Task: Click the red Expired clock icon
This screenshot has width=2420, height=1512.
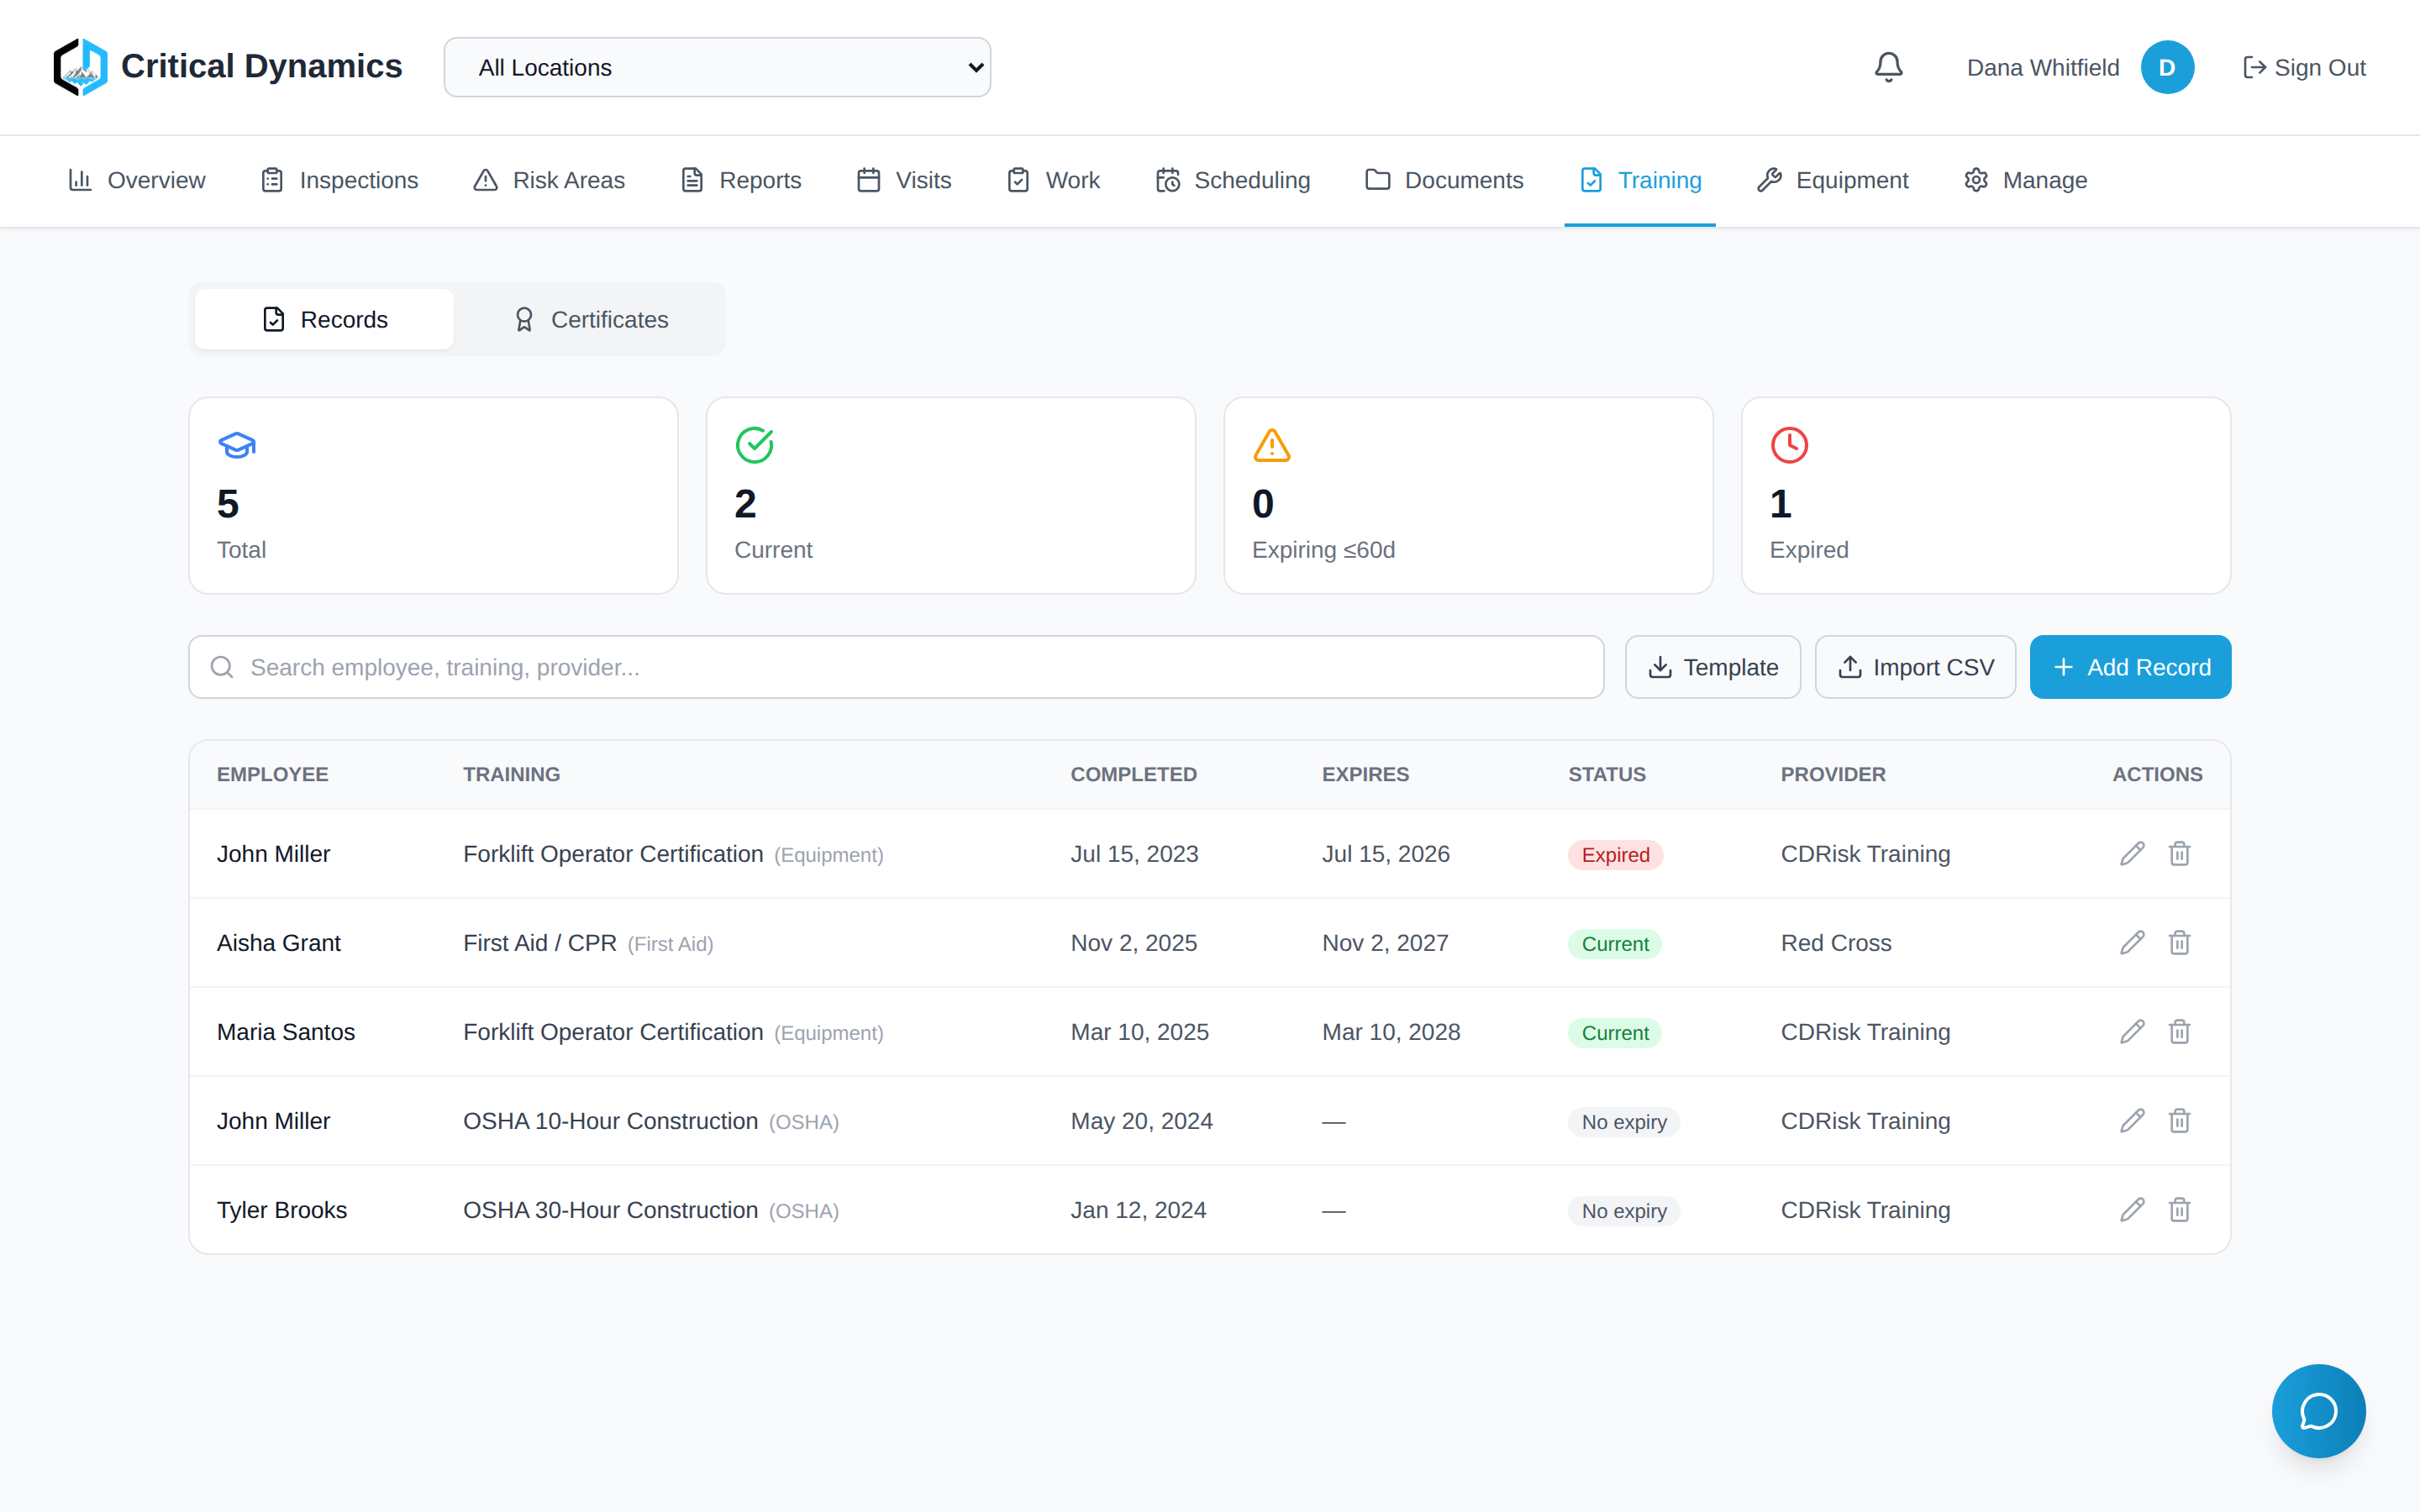Action: (x=1789, y=445)
